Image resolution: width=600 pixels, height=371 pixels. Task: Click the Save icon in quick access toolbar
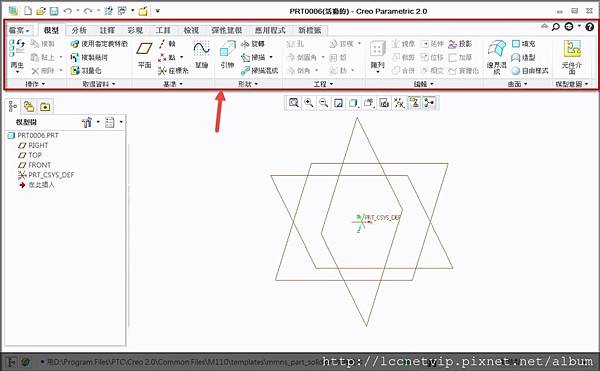point(54,11)
